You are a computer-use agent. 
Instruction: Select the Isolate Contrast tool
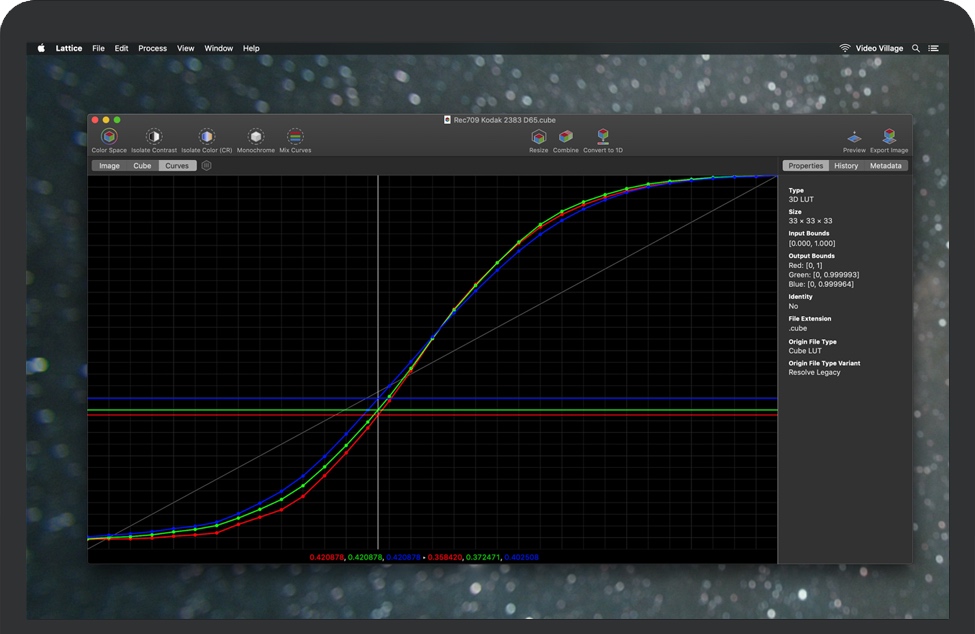coord(153,137)
